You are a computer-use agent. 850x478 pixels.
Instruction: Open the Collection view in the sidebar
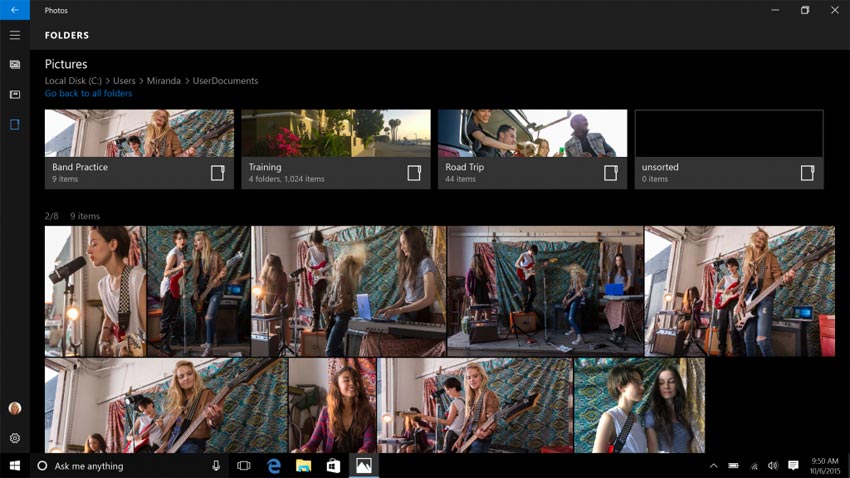[x=14, y=64]
